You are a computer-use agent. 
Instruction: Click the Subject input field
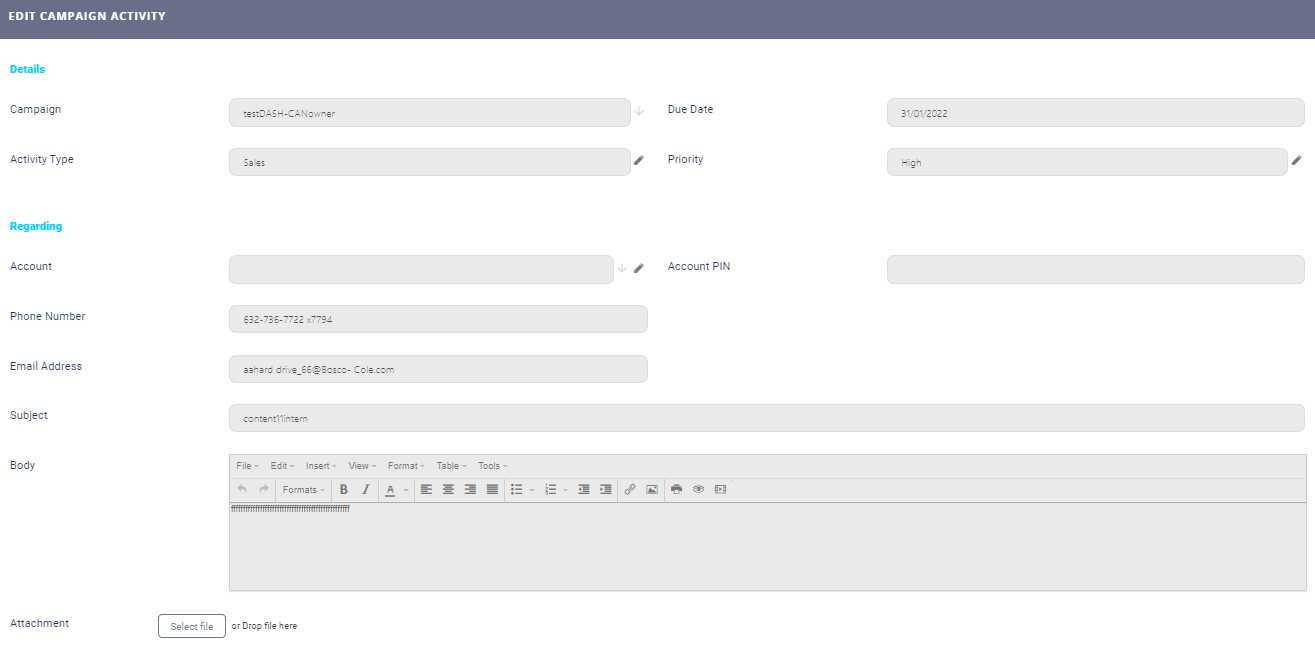(766, 418)
